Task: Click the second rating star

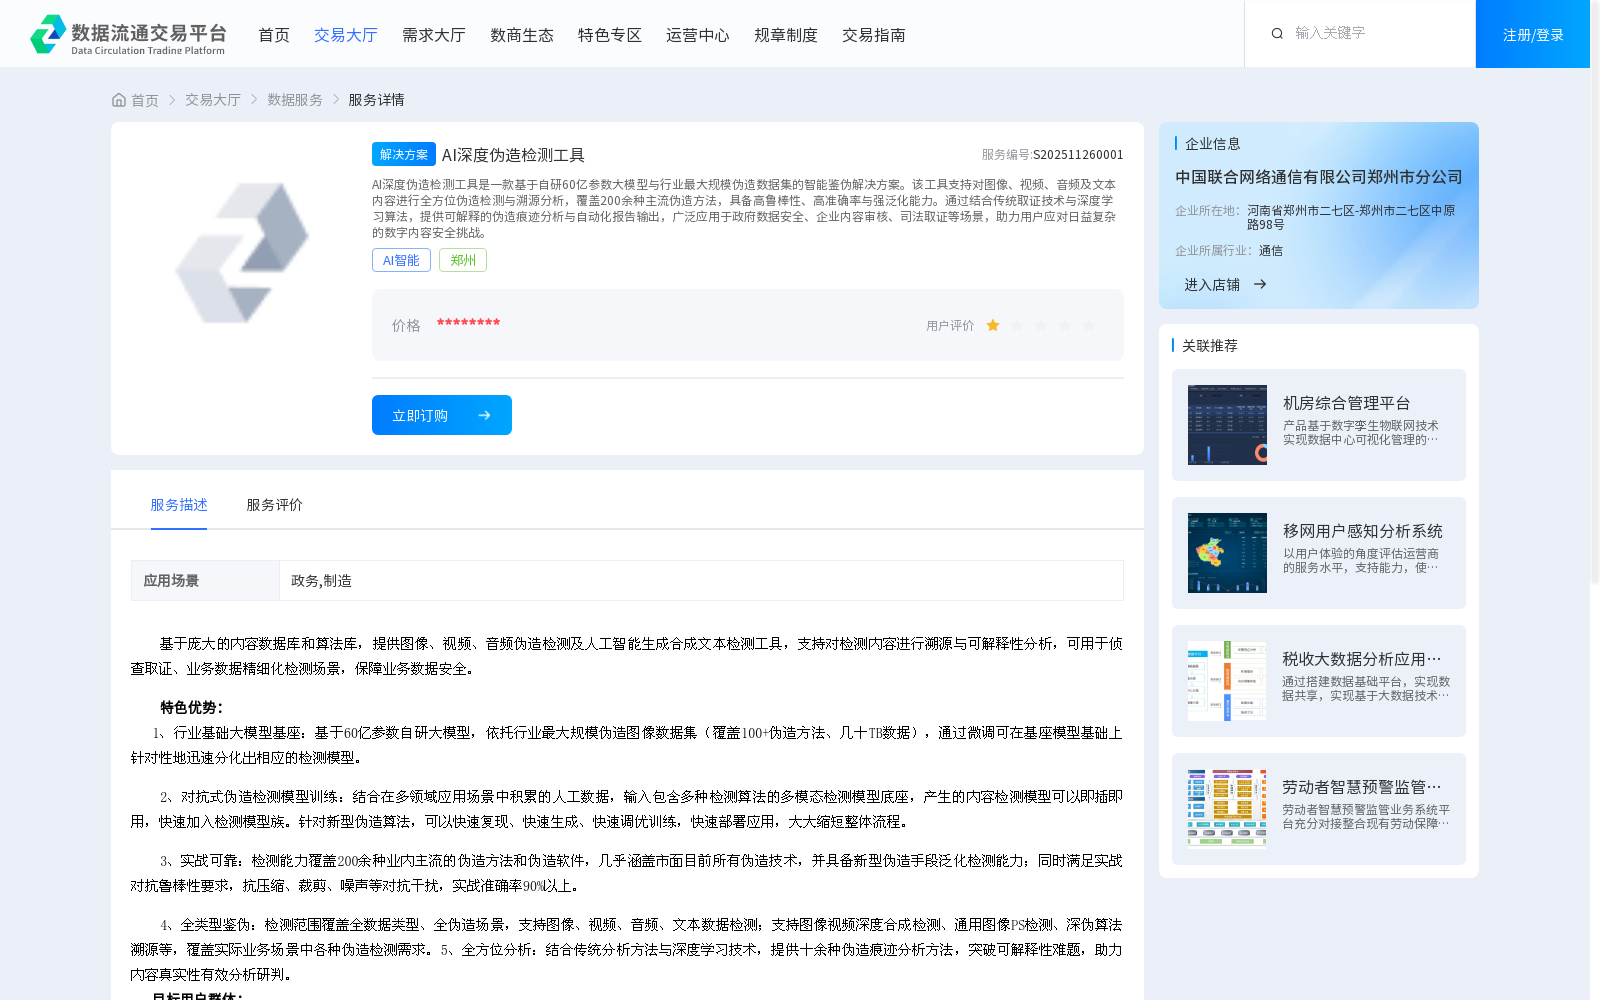Action: [x=1017, y=325]
